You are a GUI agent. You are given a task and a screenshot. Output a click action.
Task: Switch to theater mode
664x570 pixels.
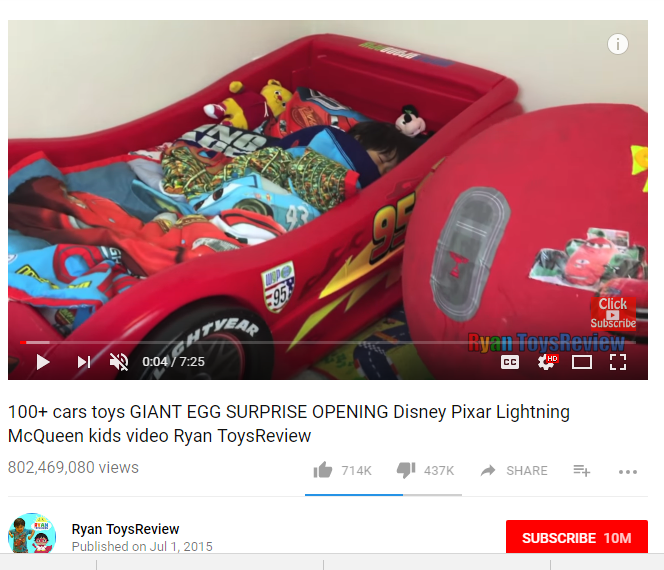click(x=582, y=362)
